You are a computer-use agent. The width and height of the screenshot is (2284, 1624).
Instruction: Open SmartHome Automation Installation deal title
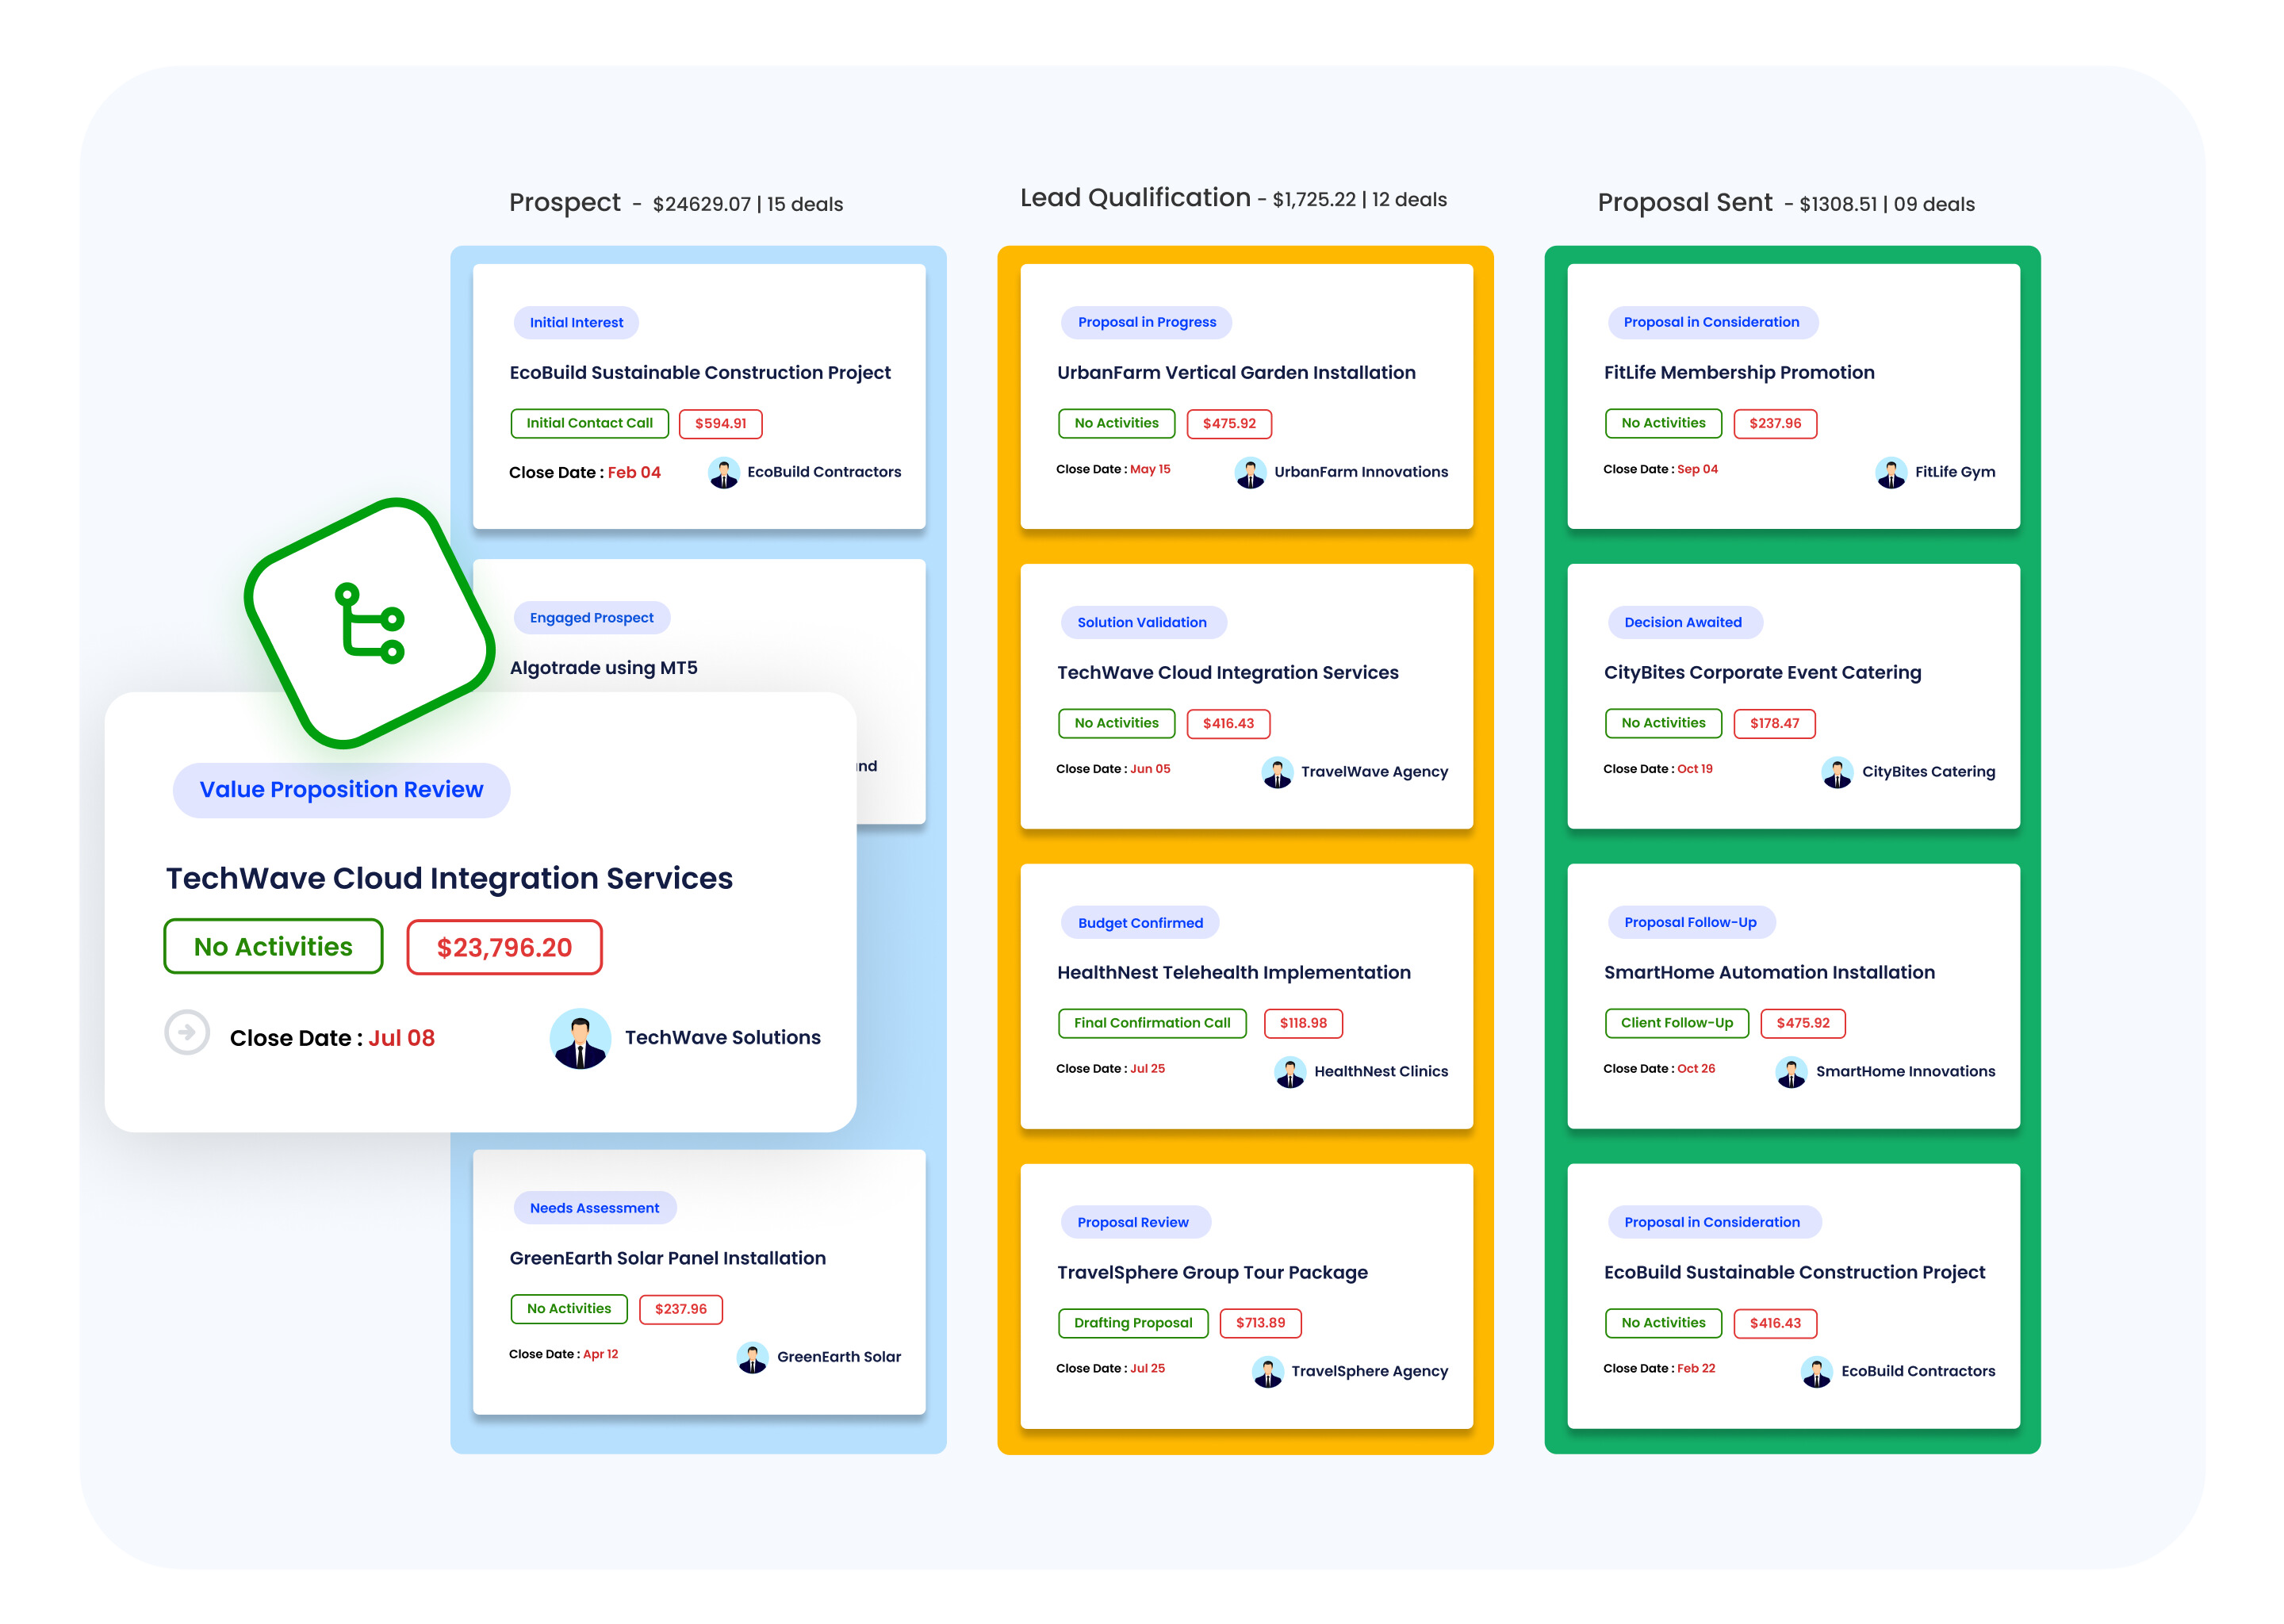tap(1769, 973)
